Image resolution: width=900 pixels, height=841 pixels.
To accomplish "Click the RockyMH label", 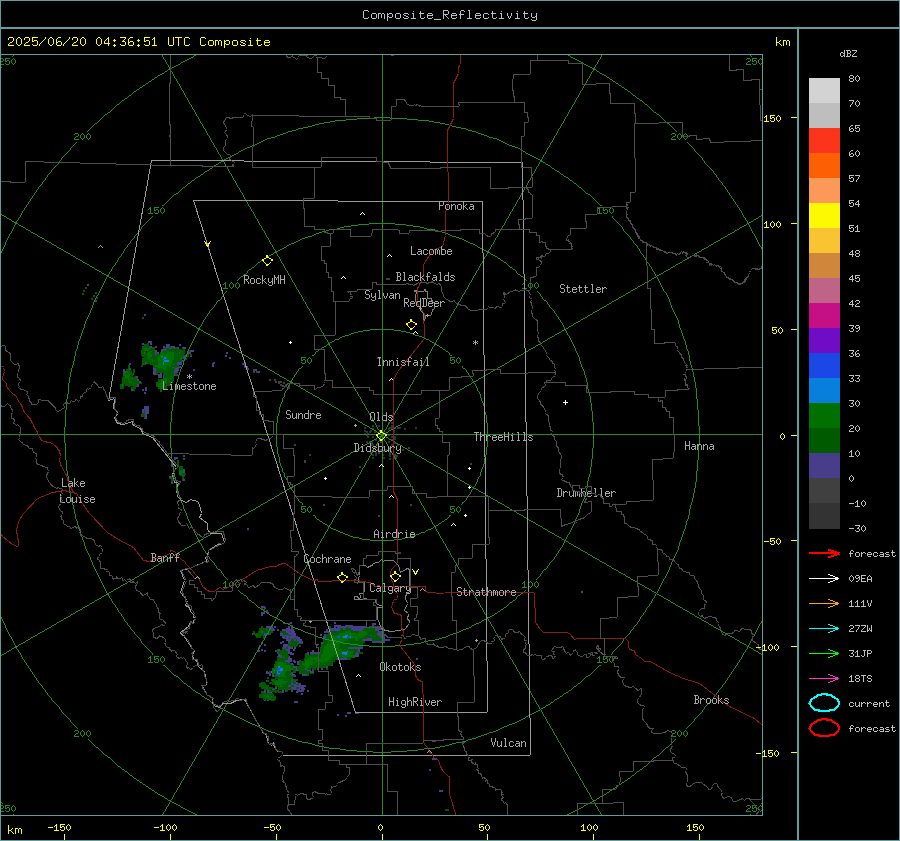I will click(264, 280).
